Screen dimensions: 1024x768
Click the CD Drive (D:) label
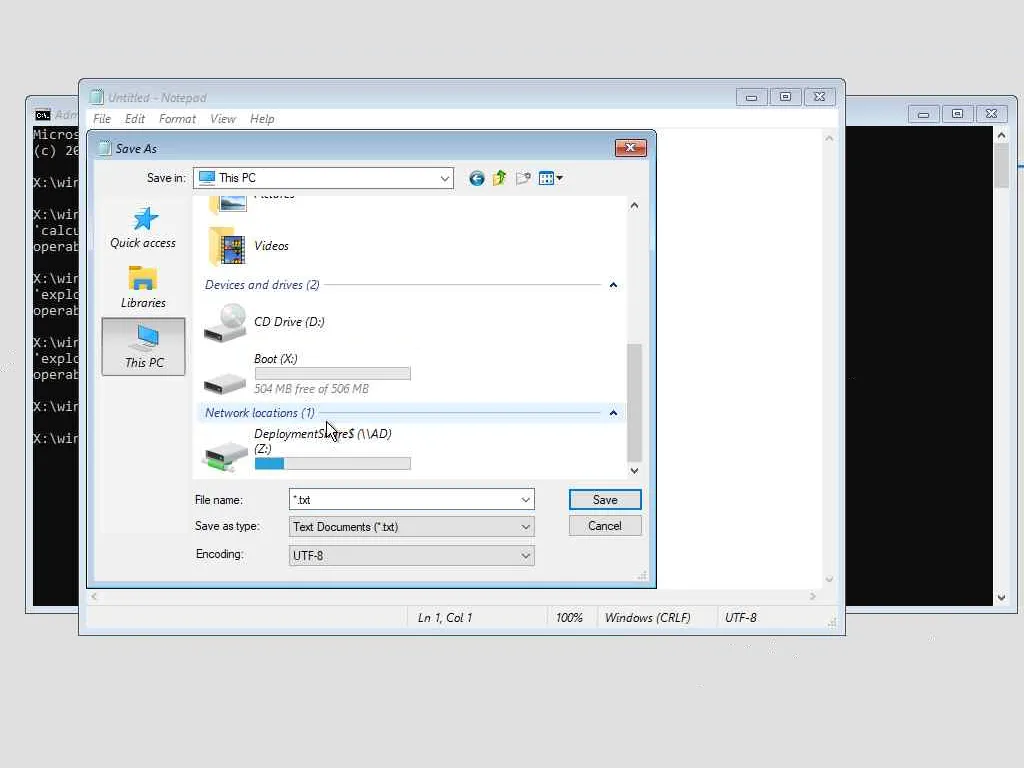(x=289, y=322)
